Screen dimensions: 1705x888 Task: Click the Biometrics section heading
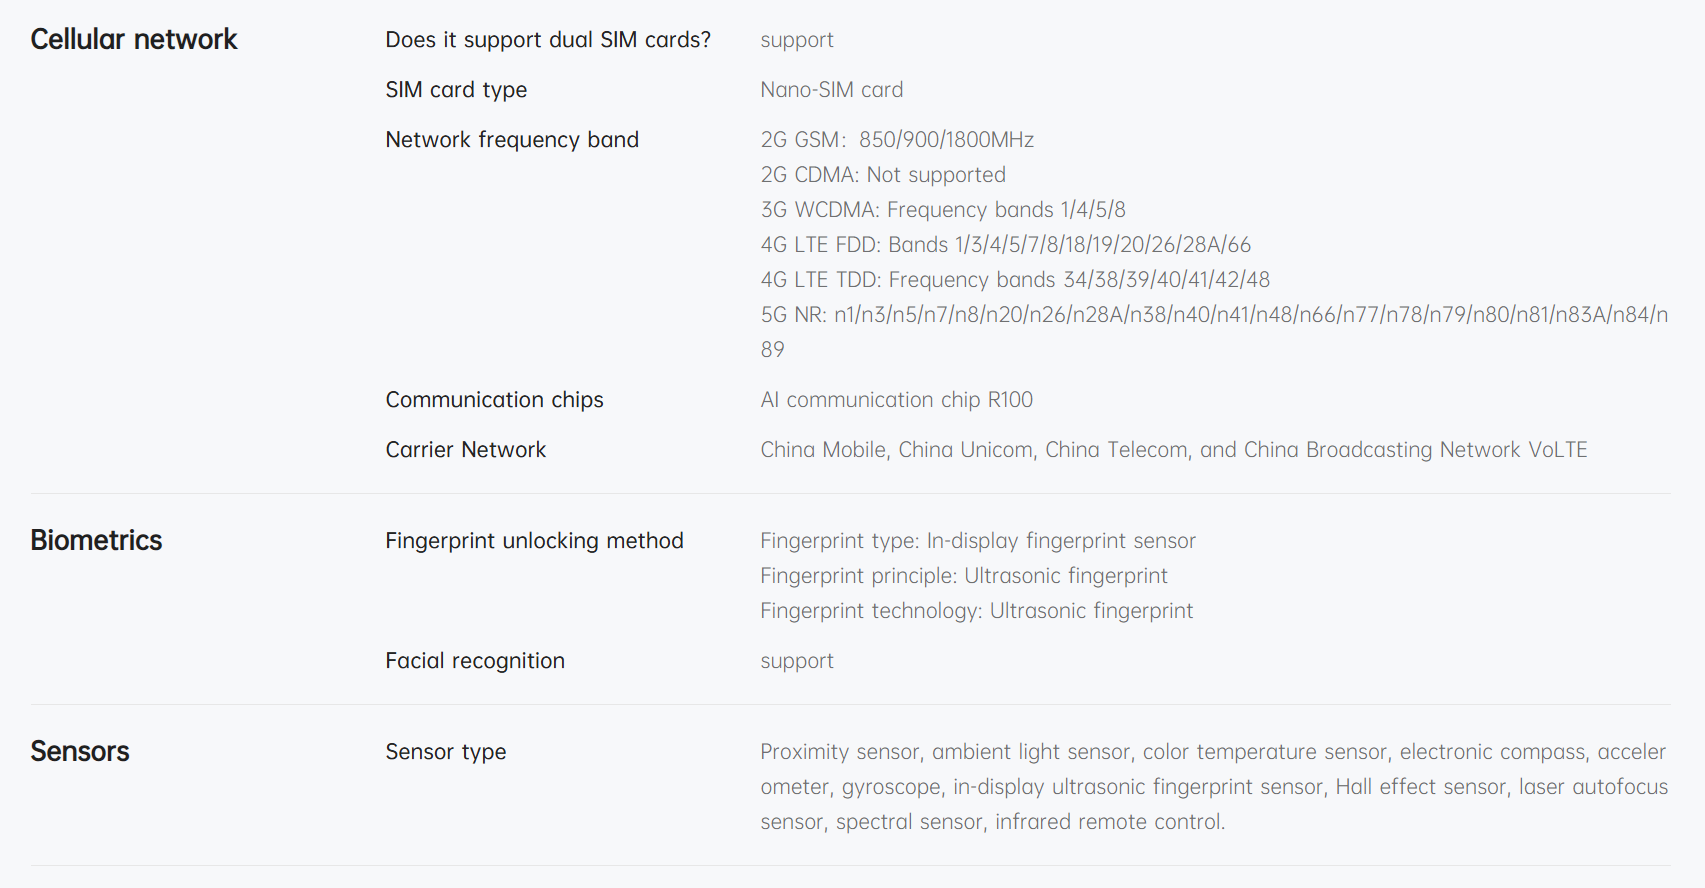coord(96,541)
